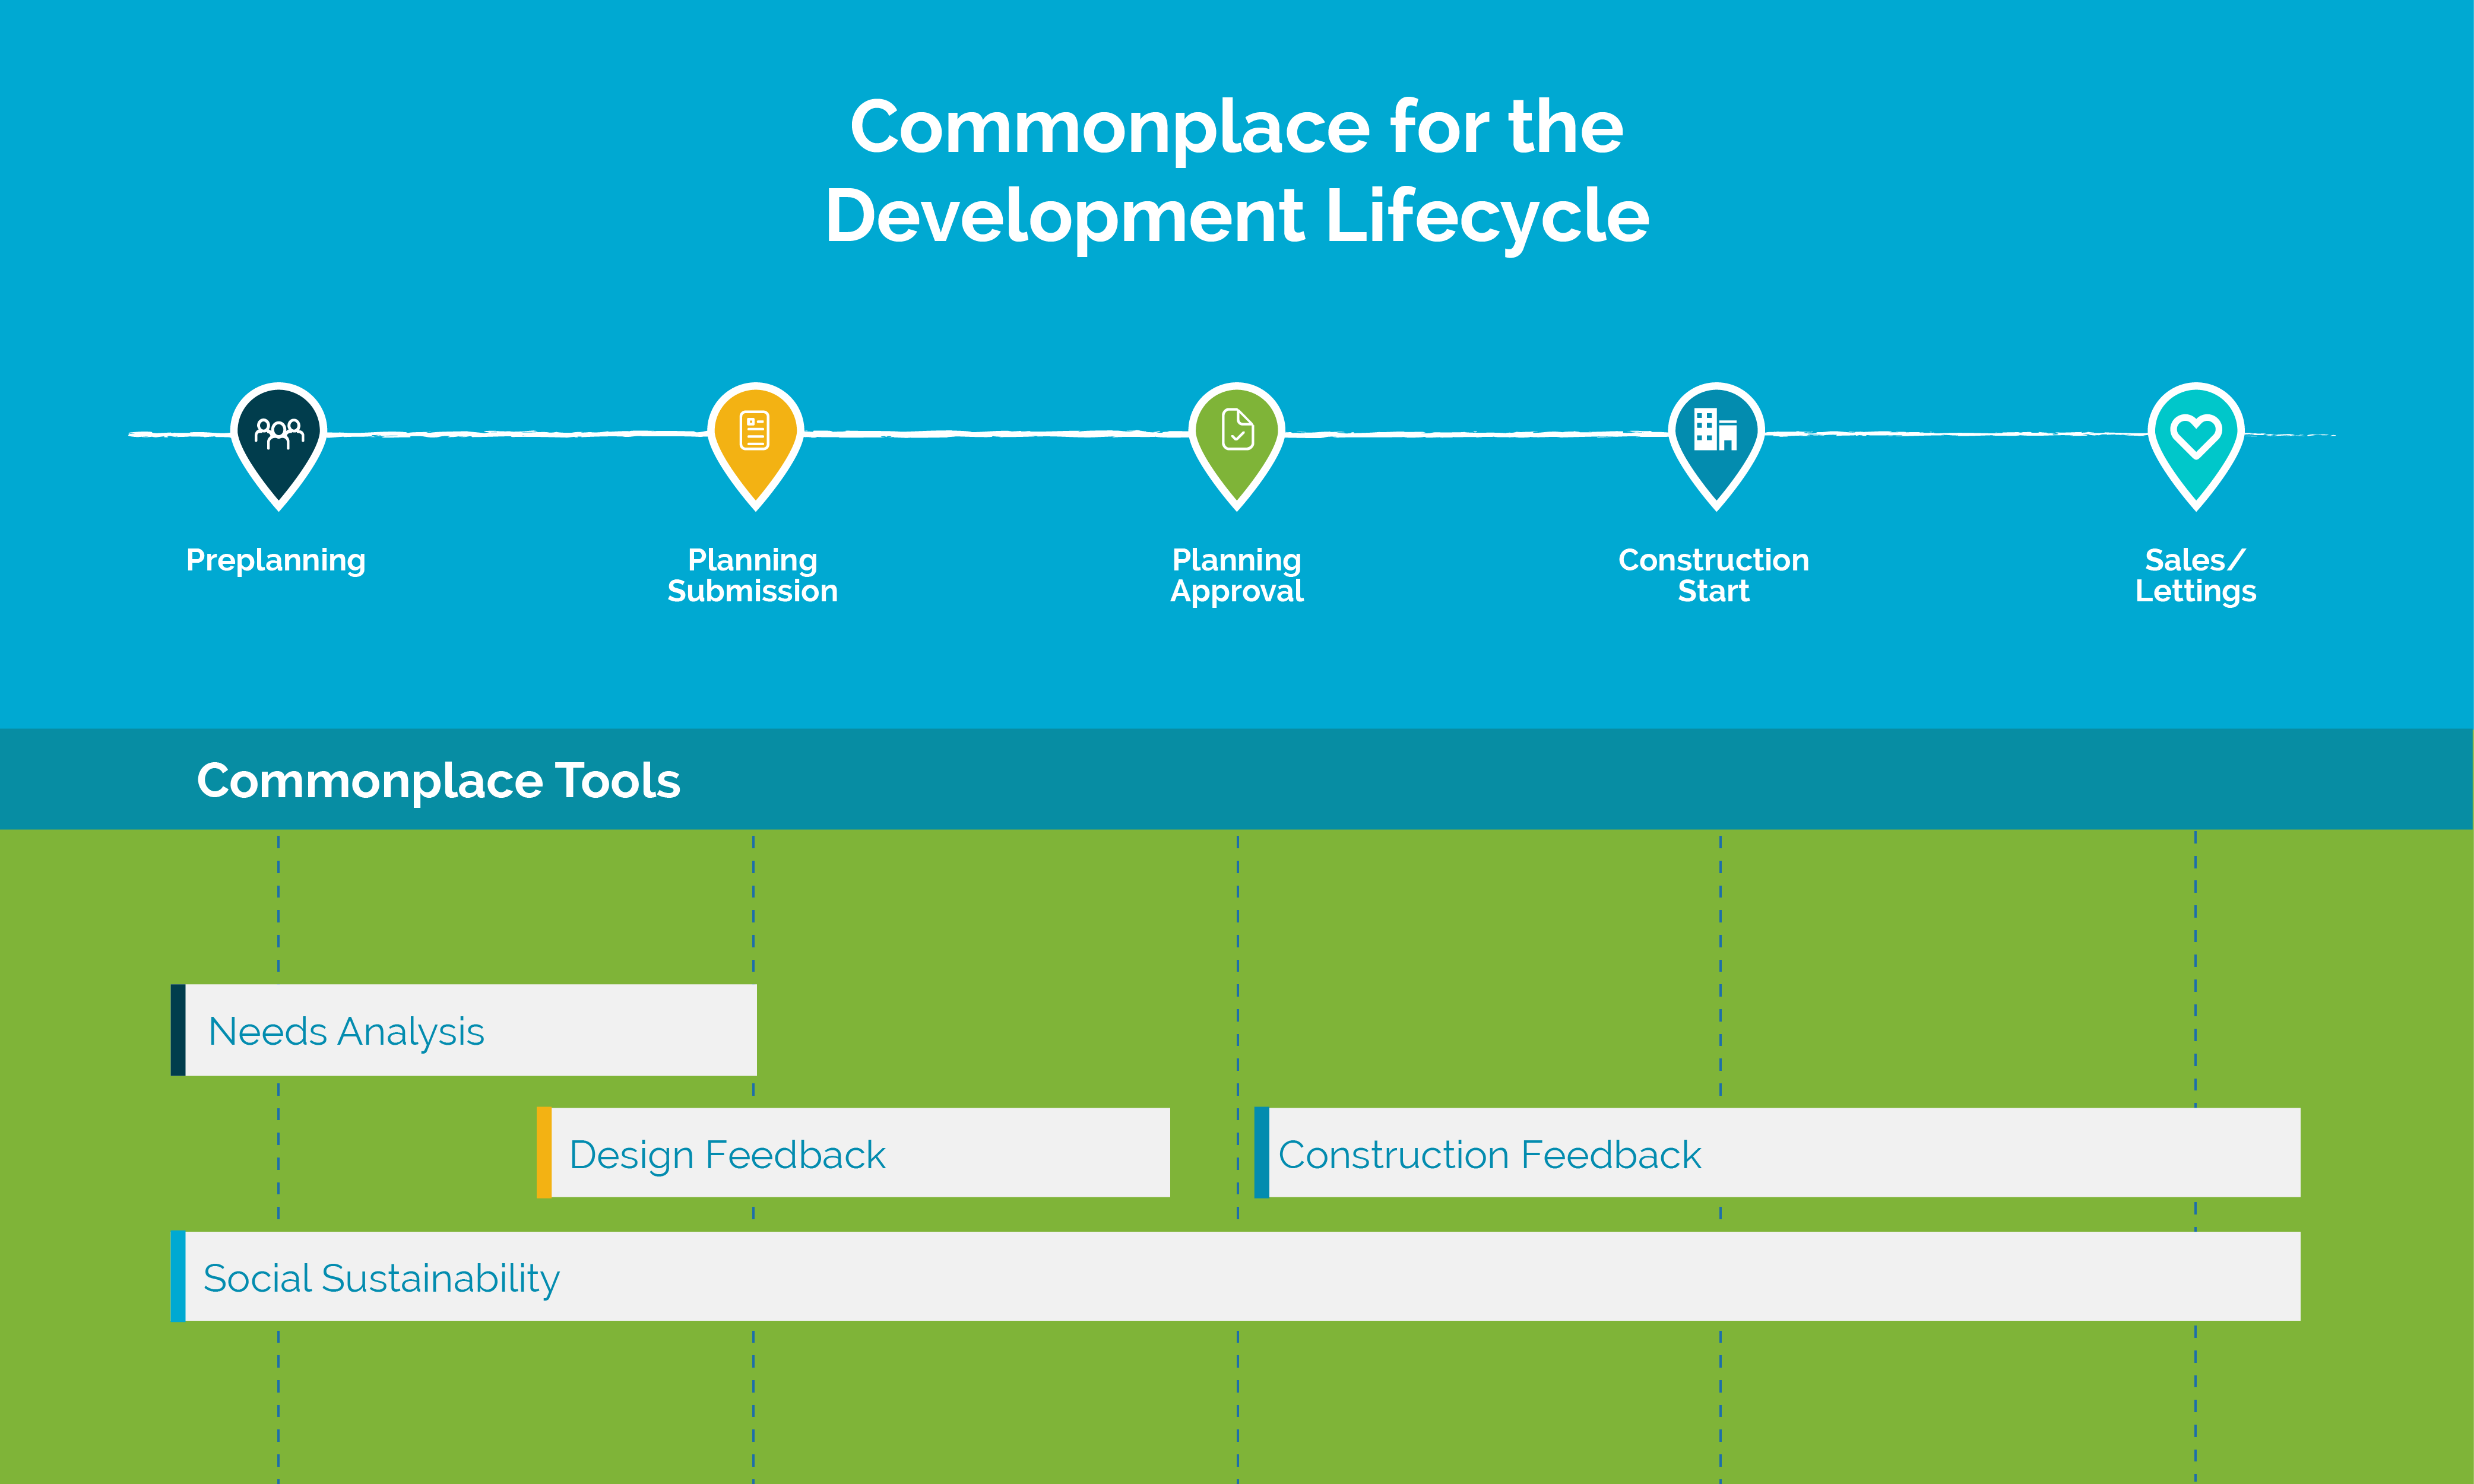Select the Needs Analysis bar
The width and height of the screenshot is (2474, 1484).
tap(464, 1030)
